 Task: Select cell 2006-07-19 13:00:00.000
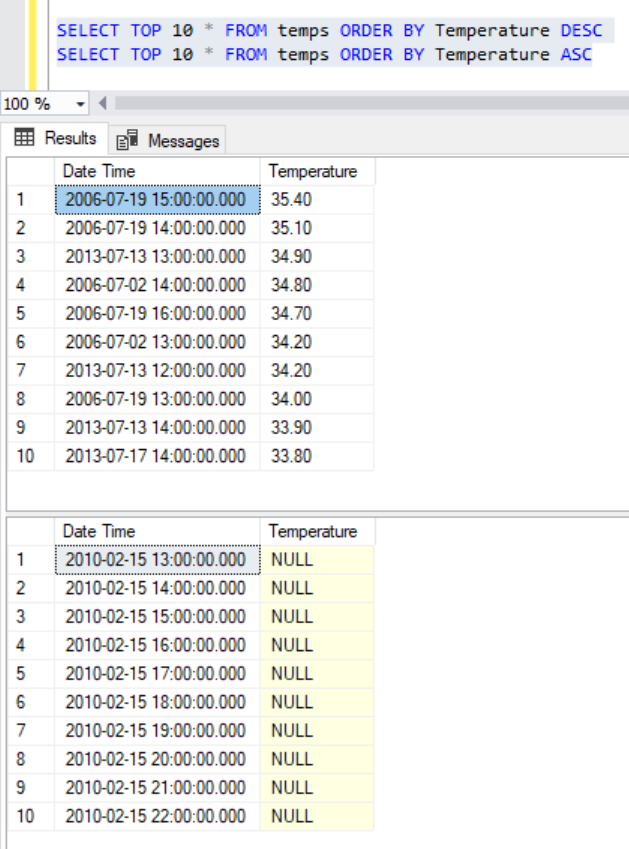[x=157, y=399]
